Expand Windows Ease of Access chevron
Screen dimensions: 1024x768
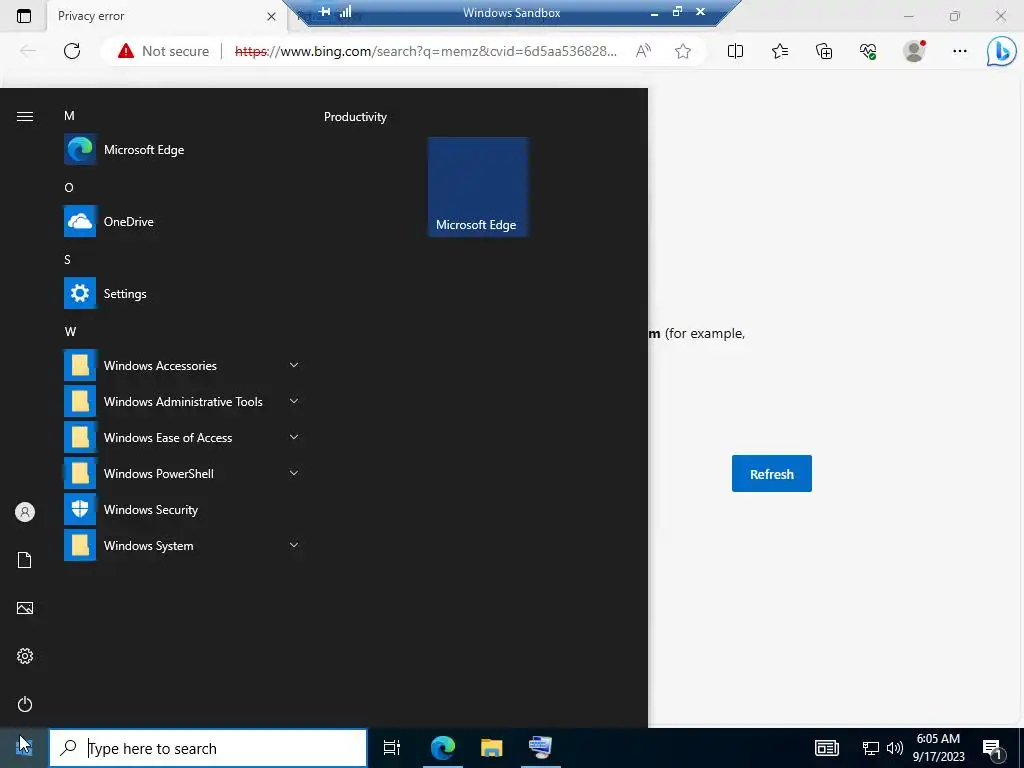[294, 437]
